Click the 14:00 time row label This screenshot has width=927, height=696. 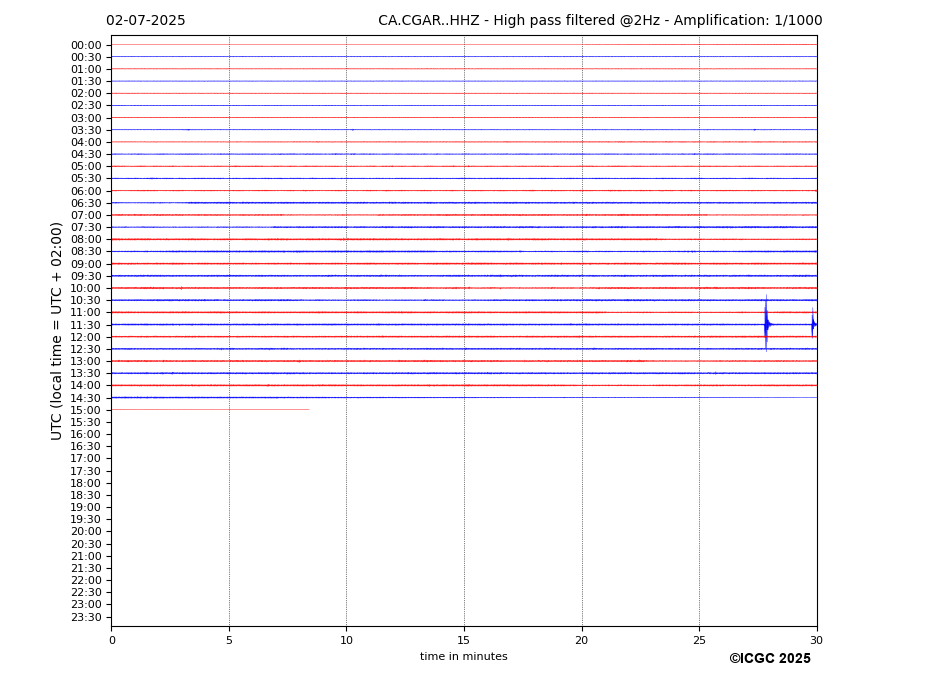point(86,386)
